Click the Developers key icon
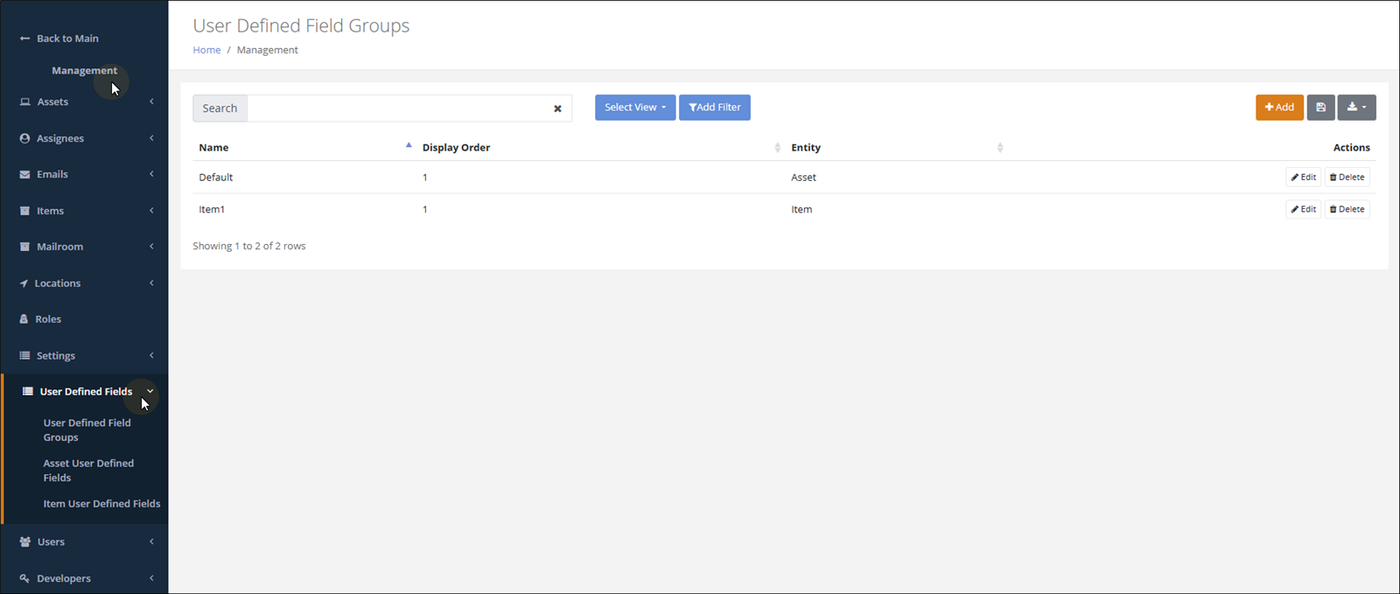The width and height of the screenshot is (1400, 594). 25,578
